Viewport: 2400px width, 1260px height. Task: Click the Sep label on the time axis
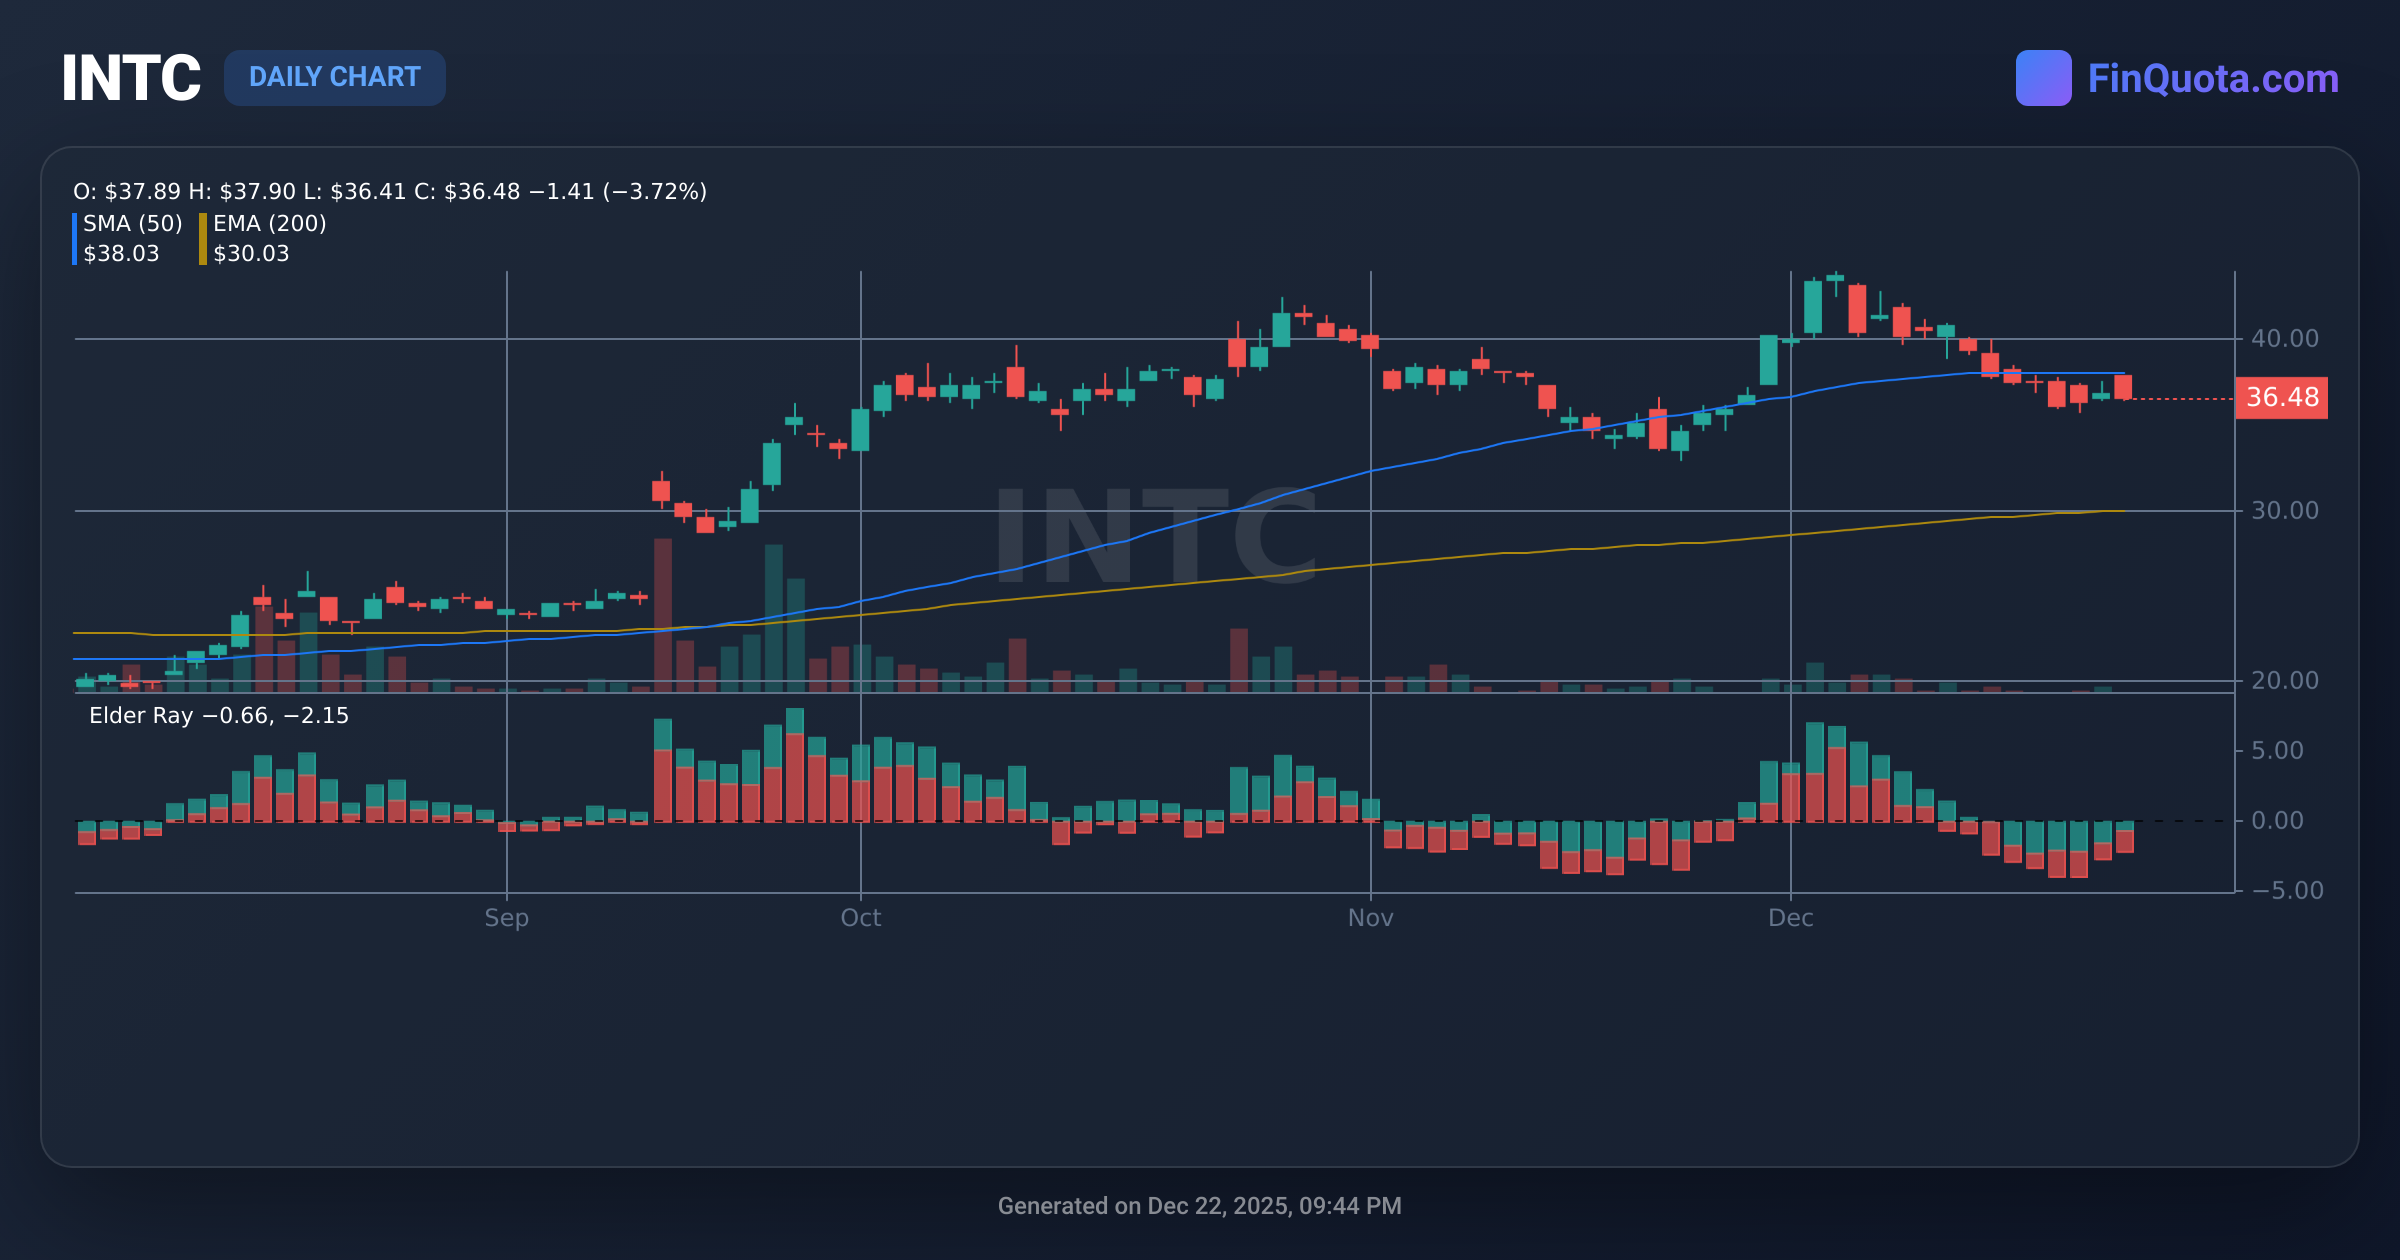(x=507, y=917)
